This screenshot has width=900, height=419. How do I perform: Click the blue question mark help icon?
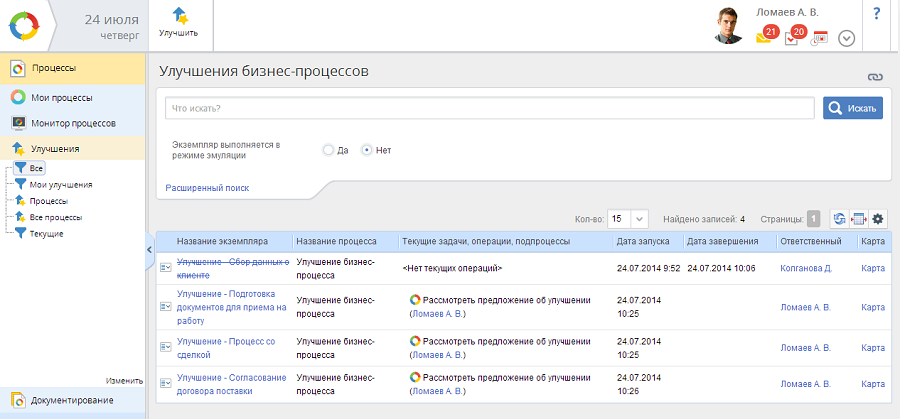(877, 14)
